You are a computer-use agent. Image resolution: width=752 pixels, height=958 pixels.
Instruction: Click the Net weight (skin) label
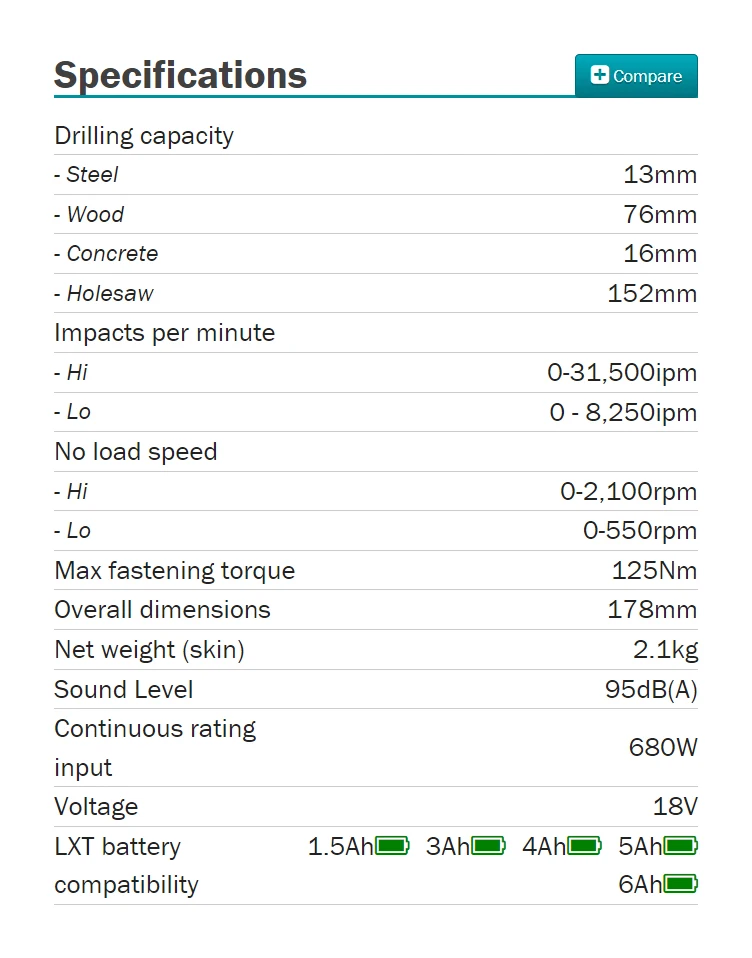pos(149,650)
